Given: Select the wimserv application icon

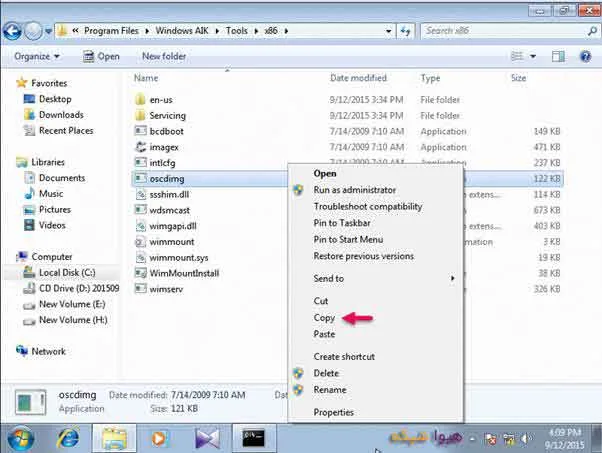Looking at the screenshot, I should (141, 288).
